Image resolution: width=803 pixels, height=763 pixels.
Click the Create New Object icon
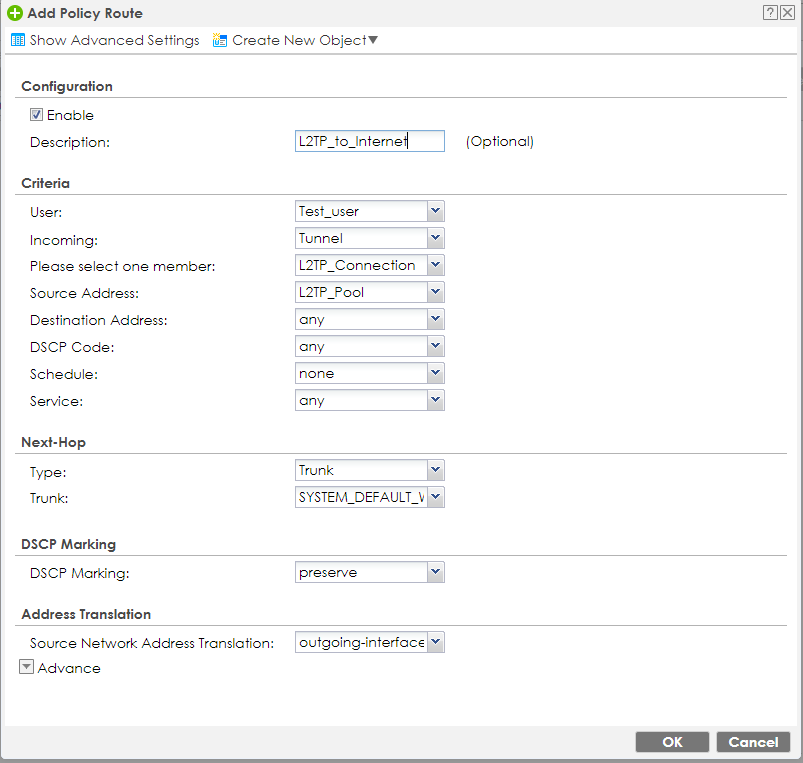pyautogui.click(x=220, y=41)
